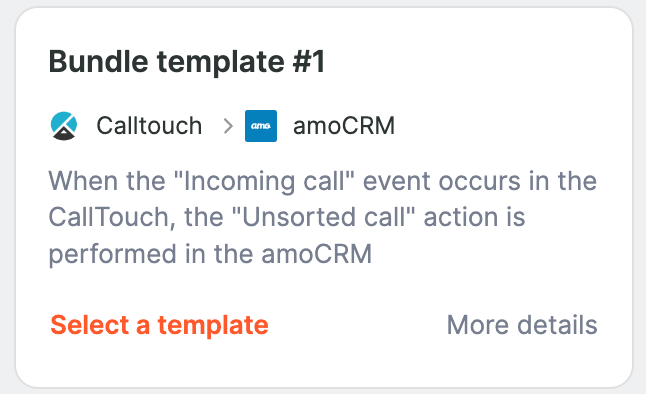Choose the orange Select a template link

[159, 325]
